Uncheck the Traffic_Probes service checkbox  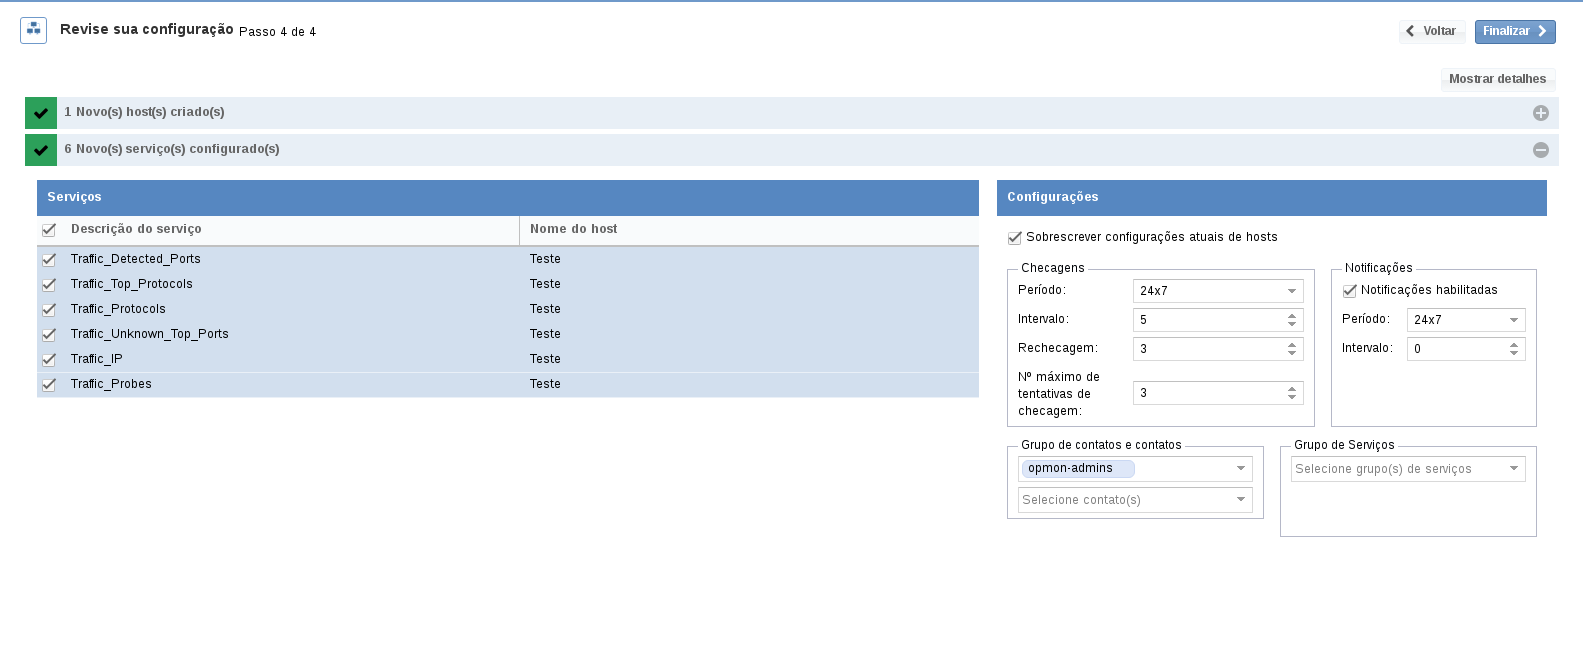point(49,385)
